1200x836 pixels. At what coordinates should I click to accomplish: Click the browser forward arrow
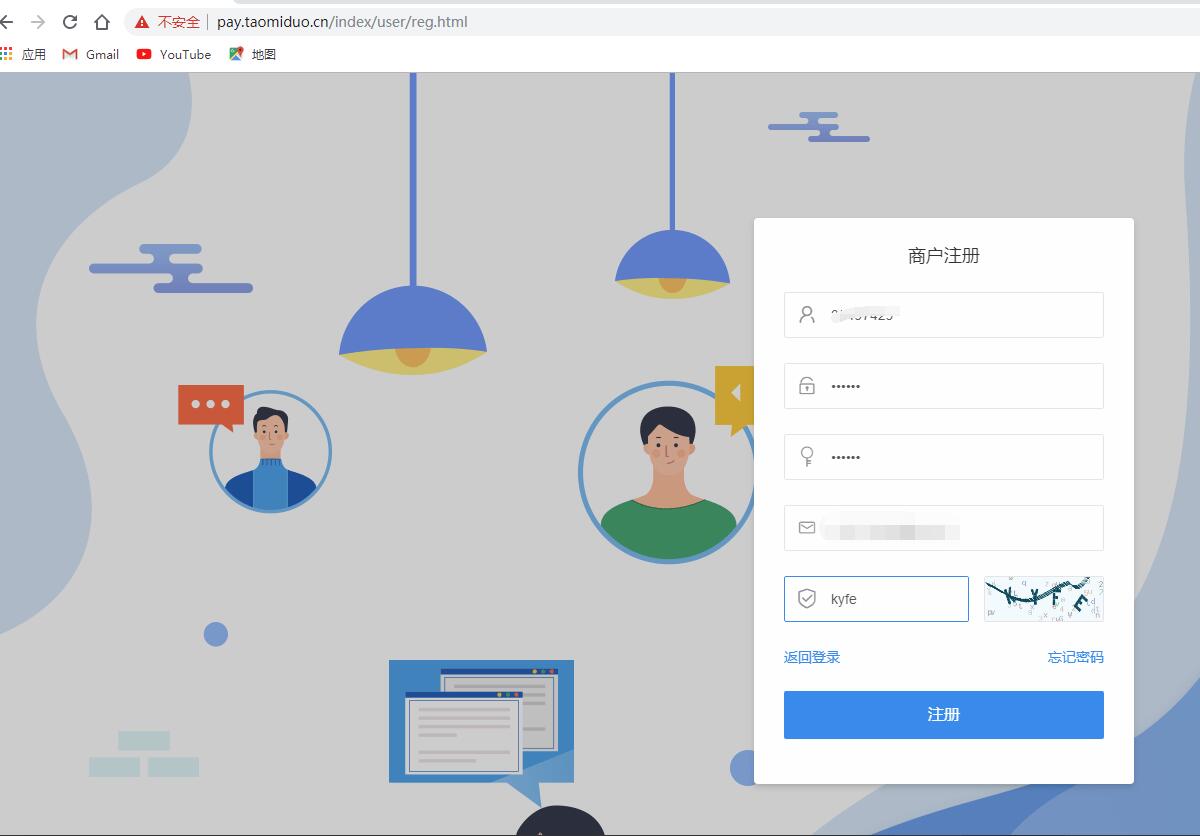pos(38,22)
